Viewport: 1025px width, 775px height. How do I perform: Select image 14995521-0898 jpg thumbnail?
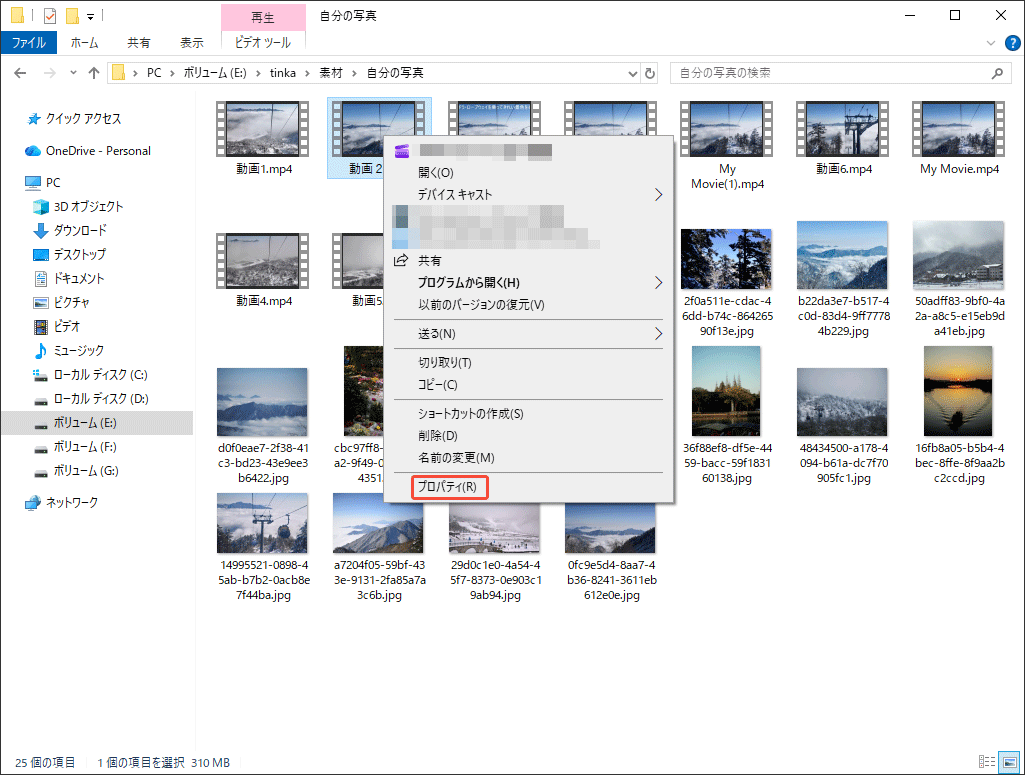click(262, 523)
